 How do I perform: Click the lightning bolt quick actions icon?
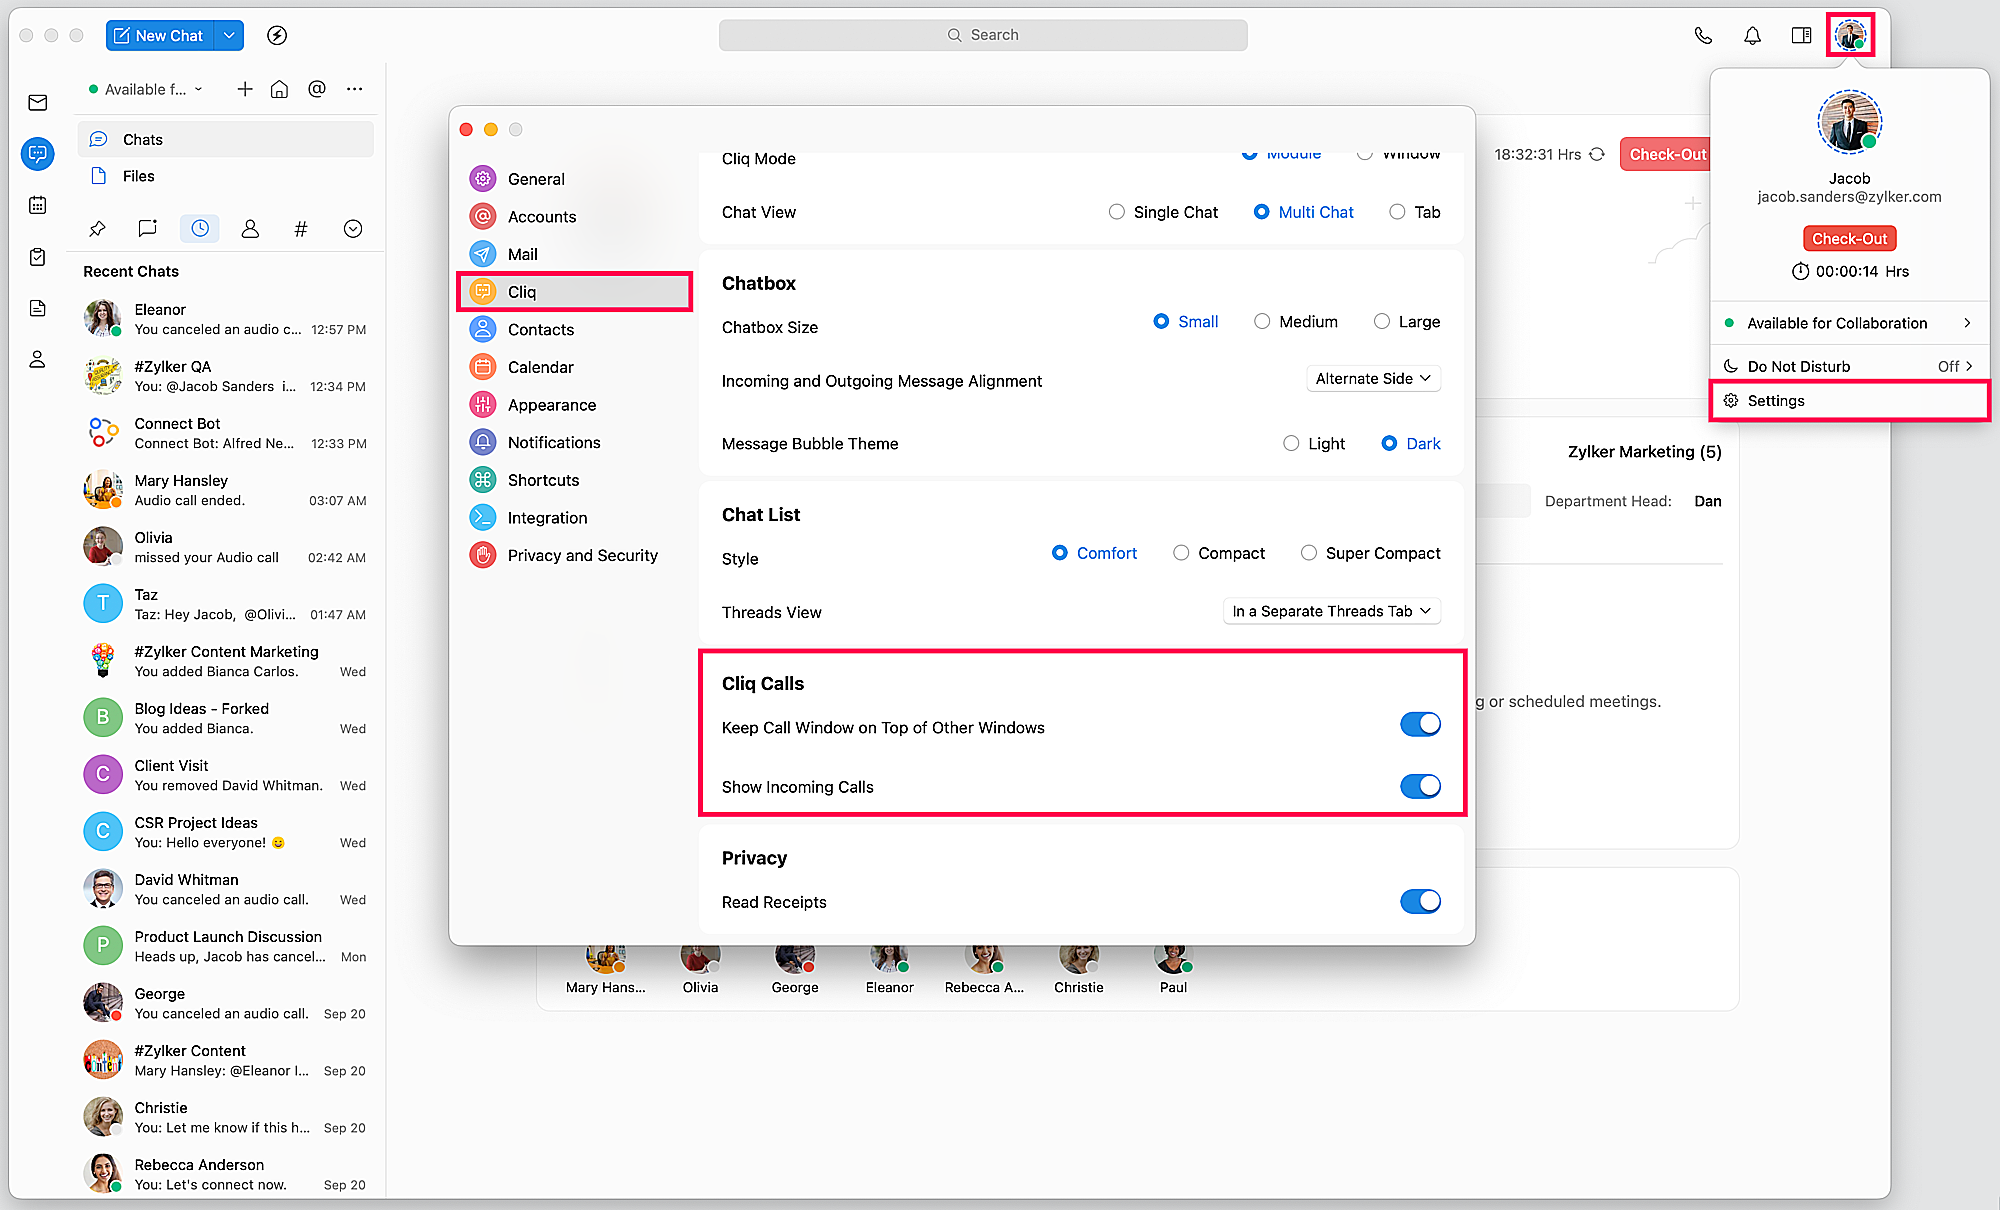click(x=277, y=36)
